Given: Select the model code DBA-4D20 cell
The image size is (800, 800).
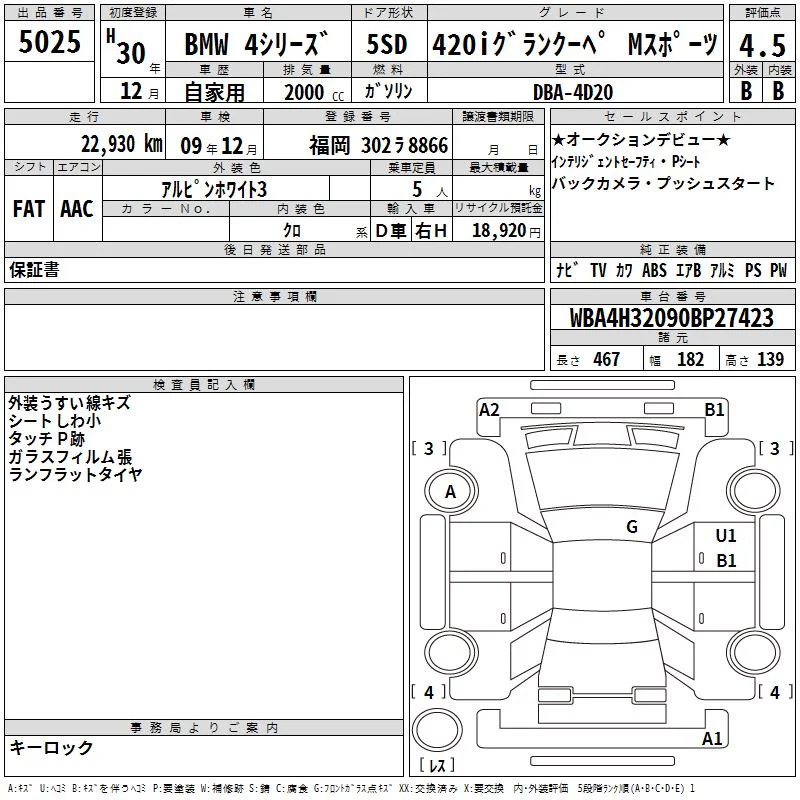Looking at the screenshot, I should point(572,92).
